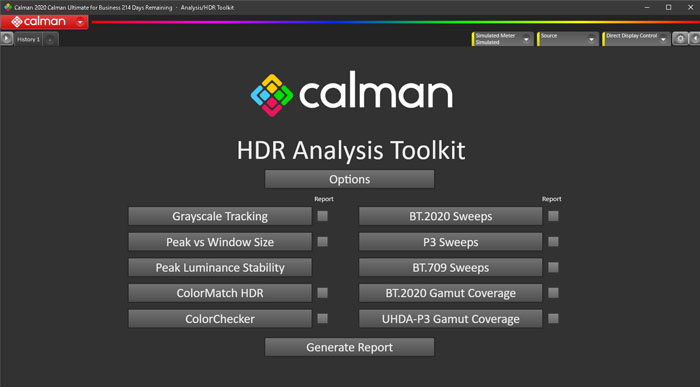Add a new history tab with plus

pos(50,39)
